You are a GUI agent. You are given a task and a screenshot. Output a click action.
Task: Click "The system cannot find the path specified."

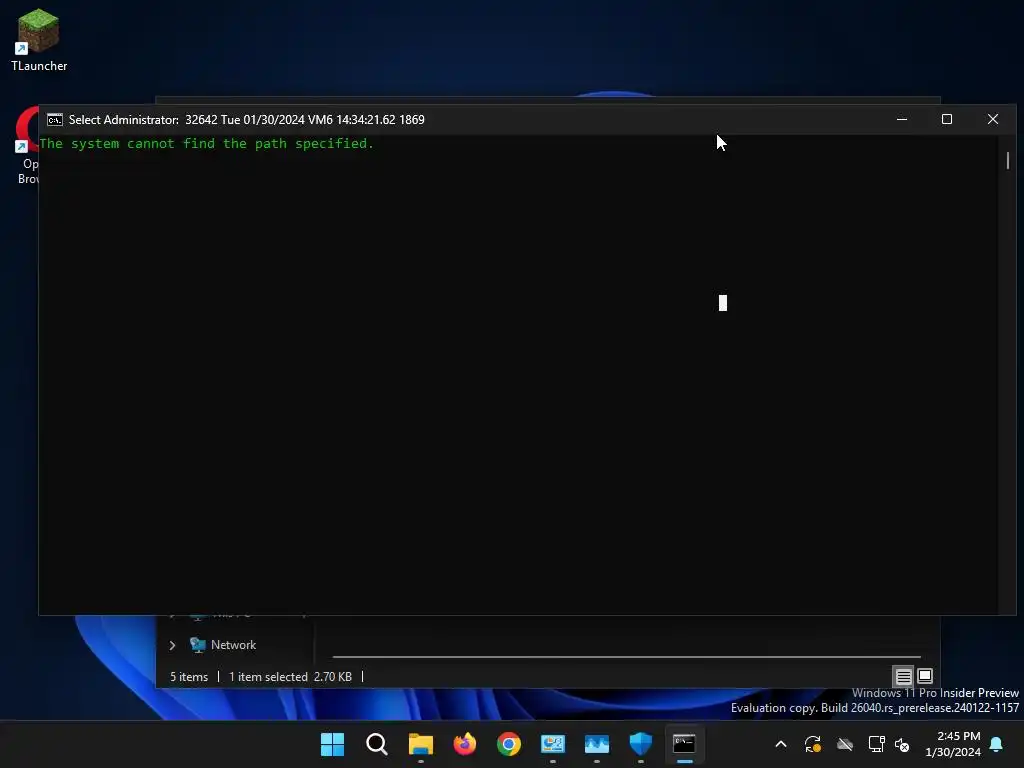coord(206,144)
